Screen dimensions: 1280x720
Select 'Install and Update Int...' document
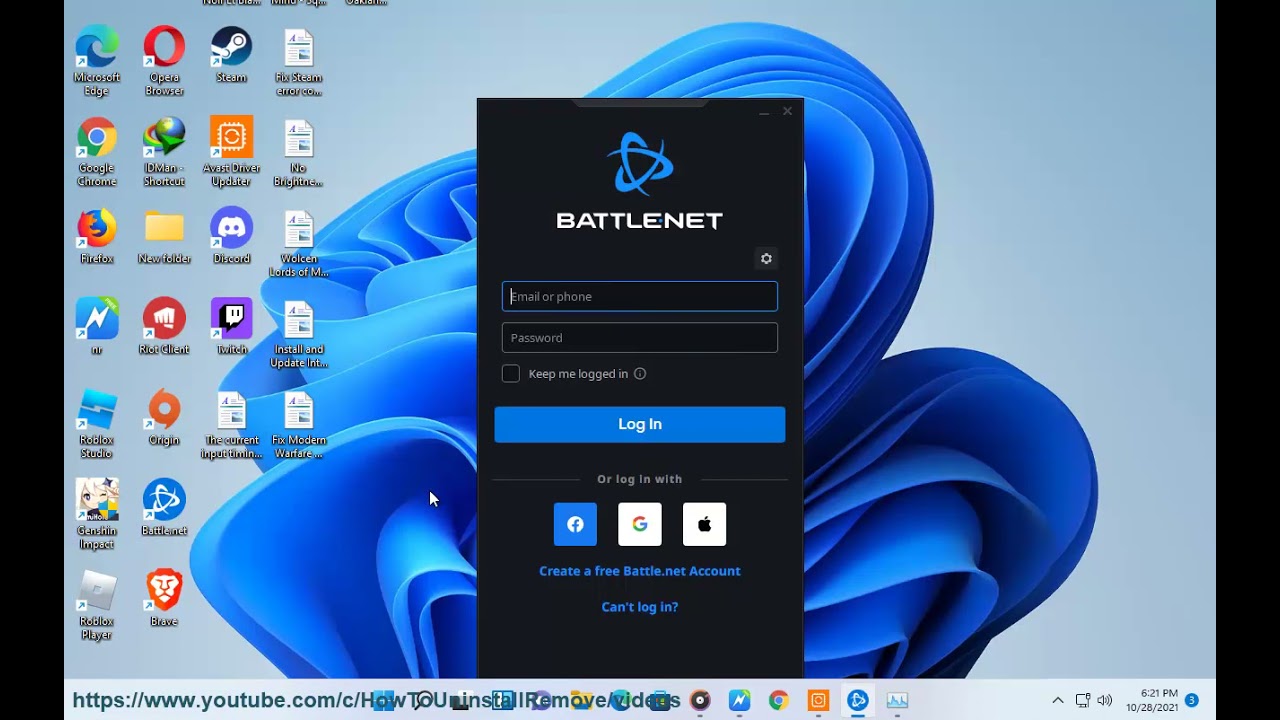click(x=298, y=335)
